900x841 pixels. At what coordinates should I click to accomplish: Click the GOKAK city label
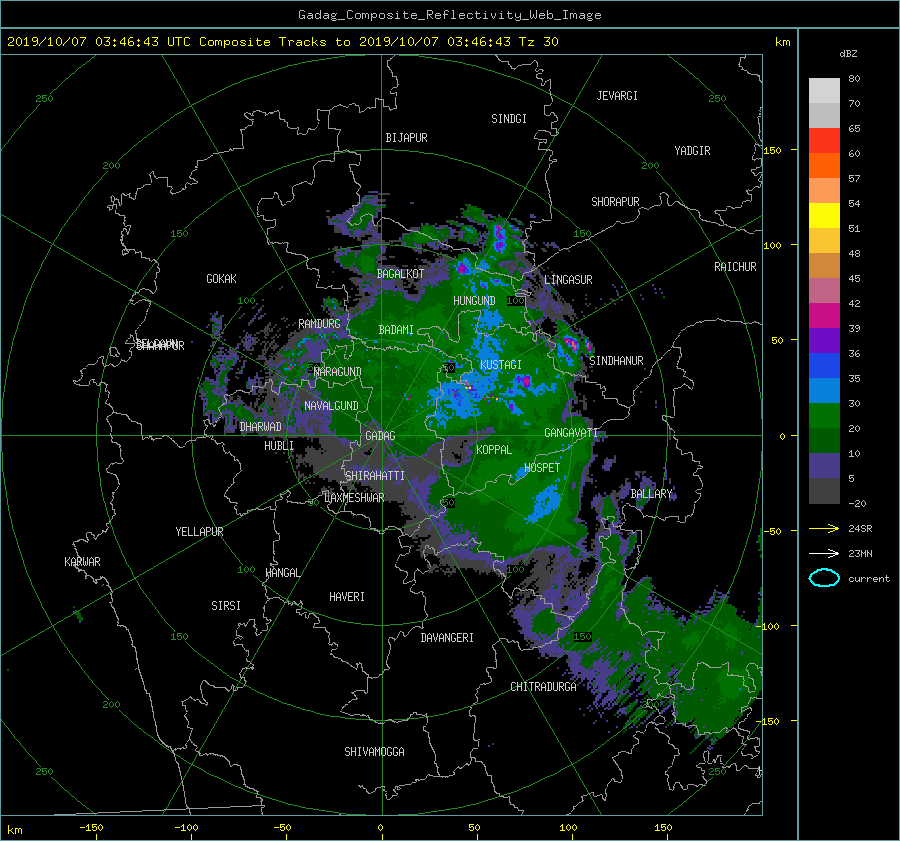221,279
